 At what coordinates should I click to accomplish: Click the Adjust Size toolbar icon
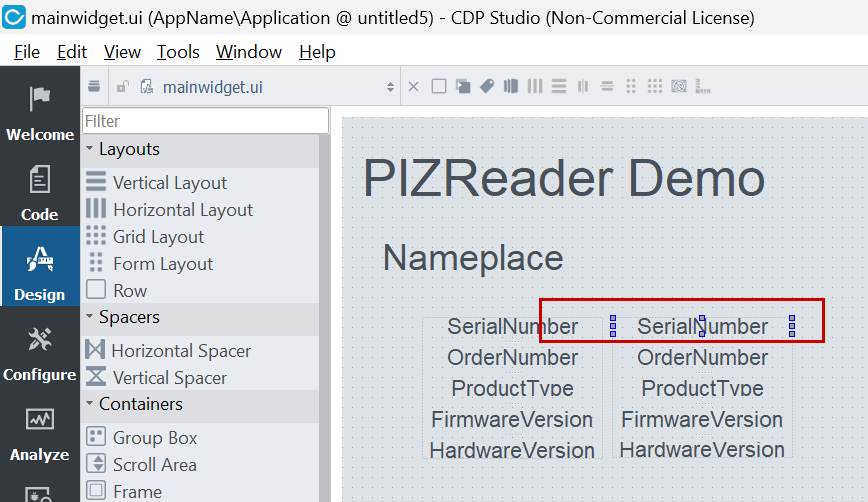(x=703, y=86)
